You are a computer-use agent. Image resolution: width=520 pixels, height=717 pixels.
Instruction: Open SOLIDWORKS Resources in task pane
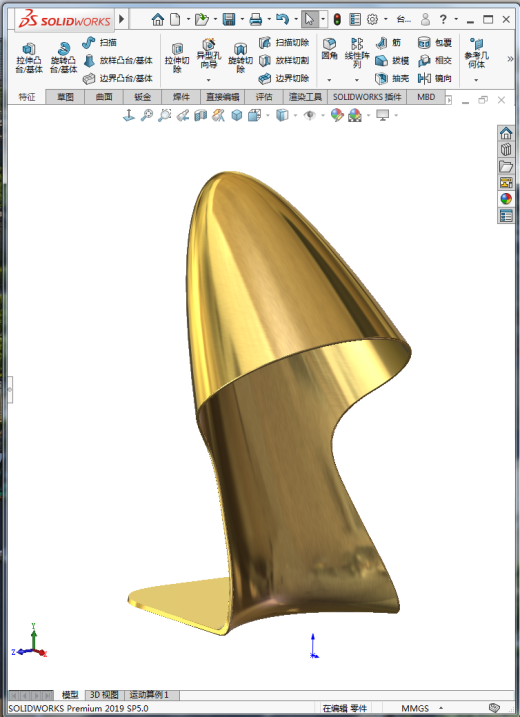click(x=506, y=133)
